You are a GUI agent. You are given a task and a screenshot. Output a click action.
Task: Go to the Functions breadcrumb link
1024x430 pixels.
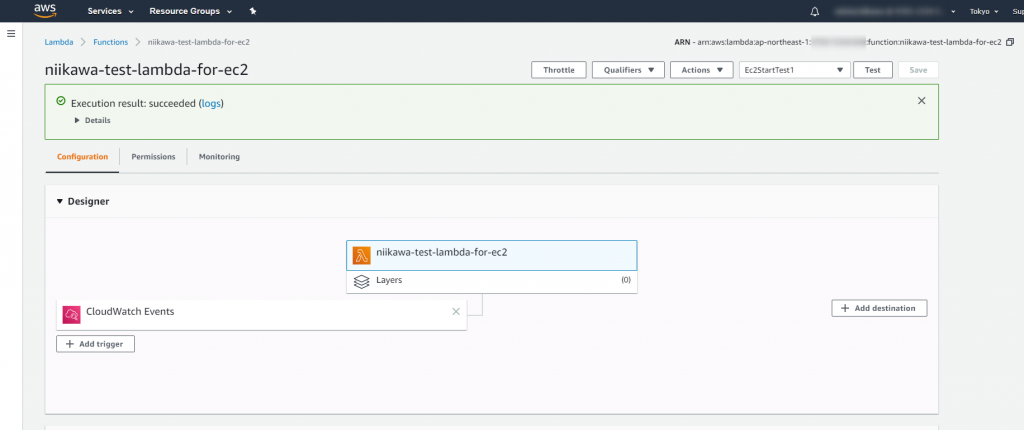(x=110, y=42)
